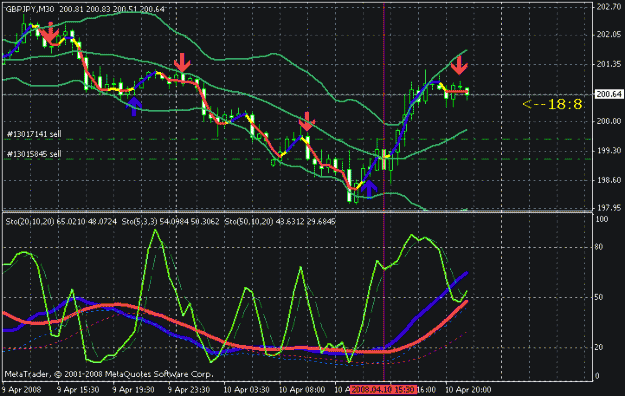The height and width of the screenshot is (396, 625).
Task: Click the "9 Apr 2008" time axis label
Action: click(x=21, y=390)
